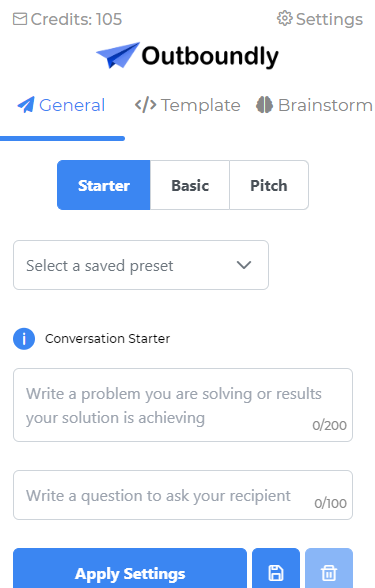Focus the problem or results text field
This screenshot has width=375, height=588.
coord(183,405)
